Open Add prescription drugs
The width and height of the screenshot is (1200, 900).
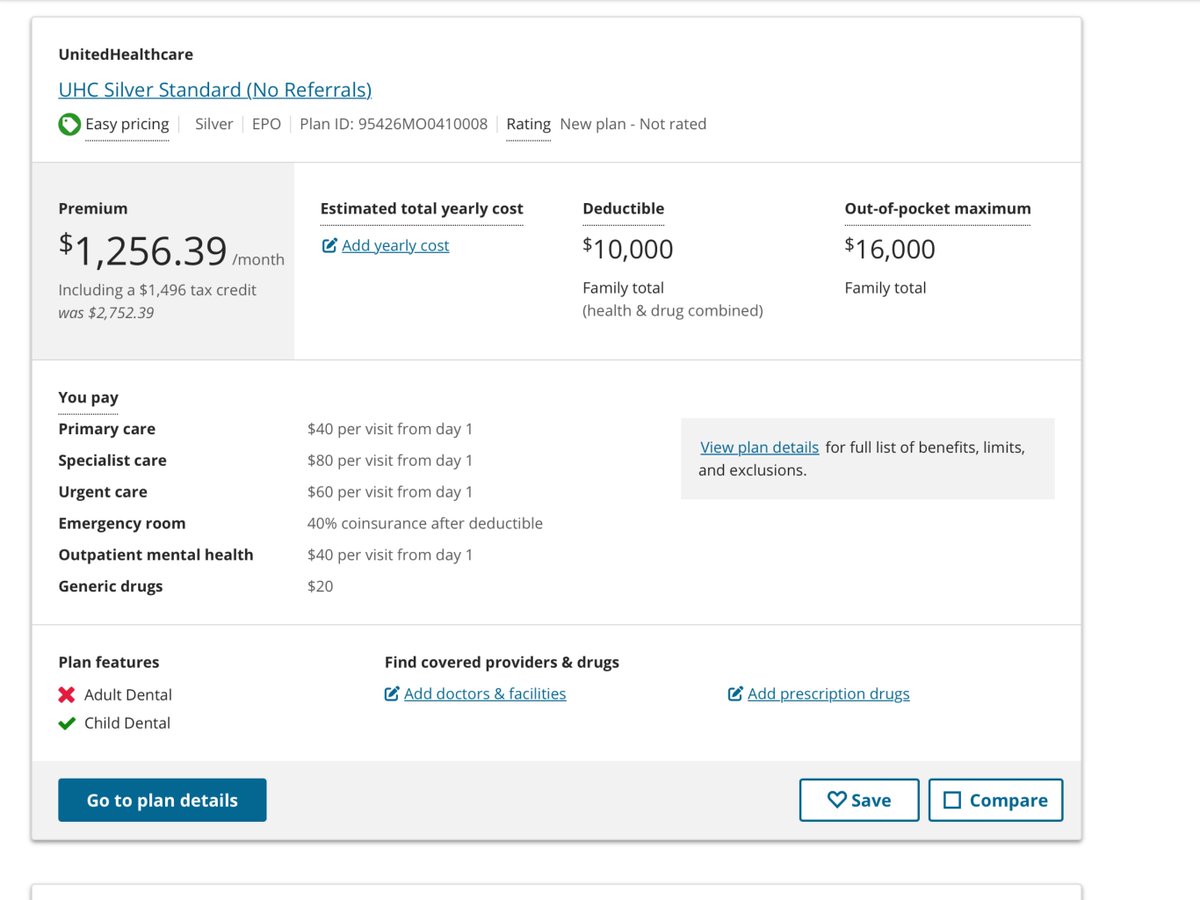click(x=829, y=693)
